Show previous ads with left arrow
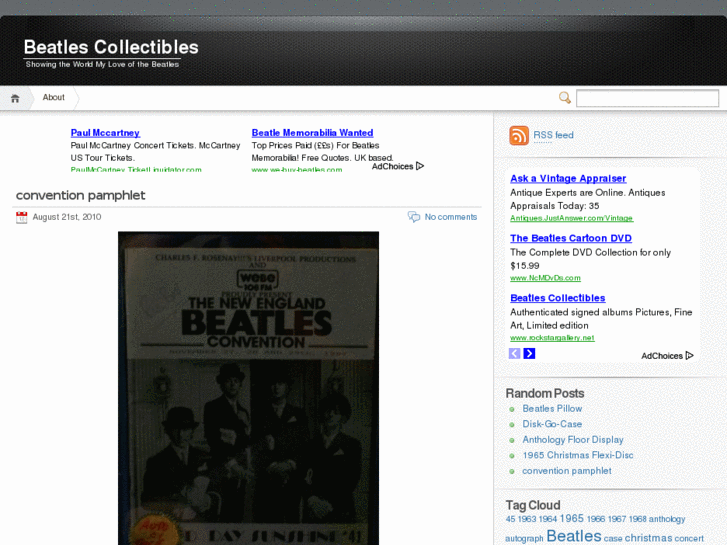The image size is (727, 545). point(515,353)
